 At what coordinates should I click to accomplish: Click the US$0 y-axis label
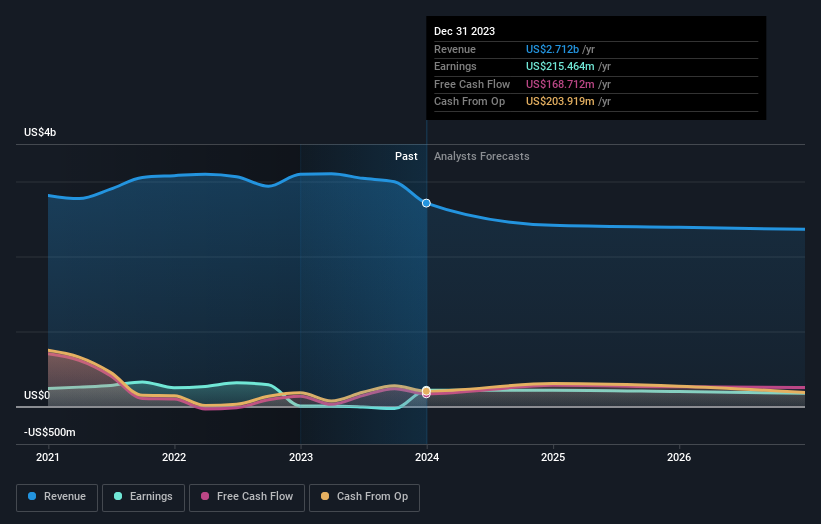[x=37, y=395]
